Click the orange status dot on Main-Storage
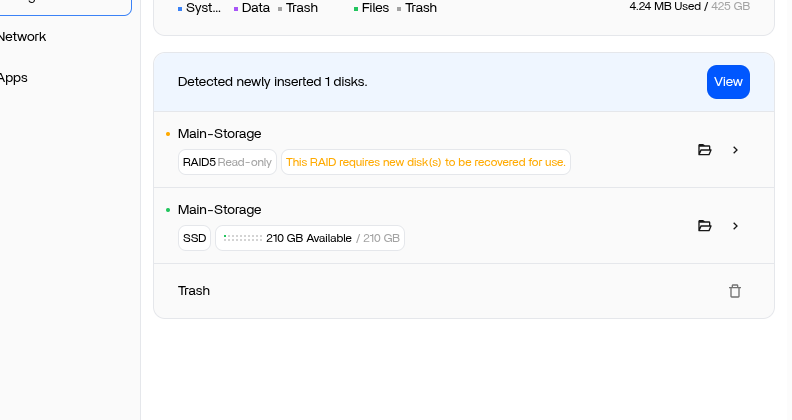 tap(168, 134)
